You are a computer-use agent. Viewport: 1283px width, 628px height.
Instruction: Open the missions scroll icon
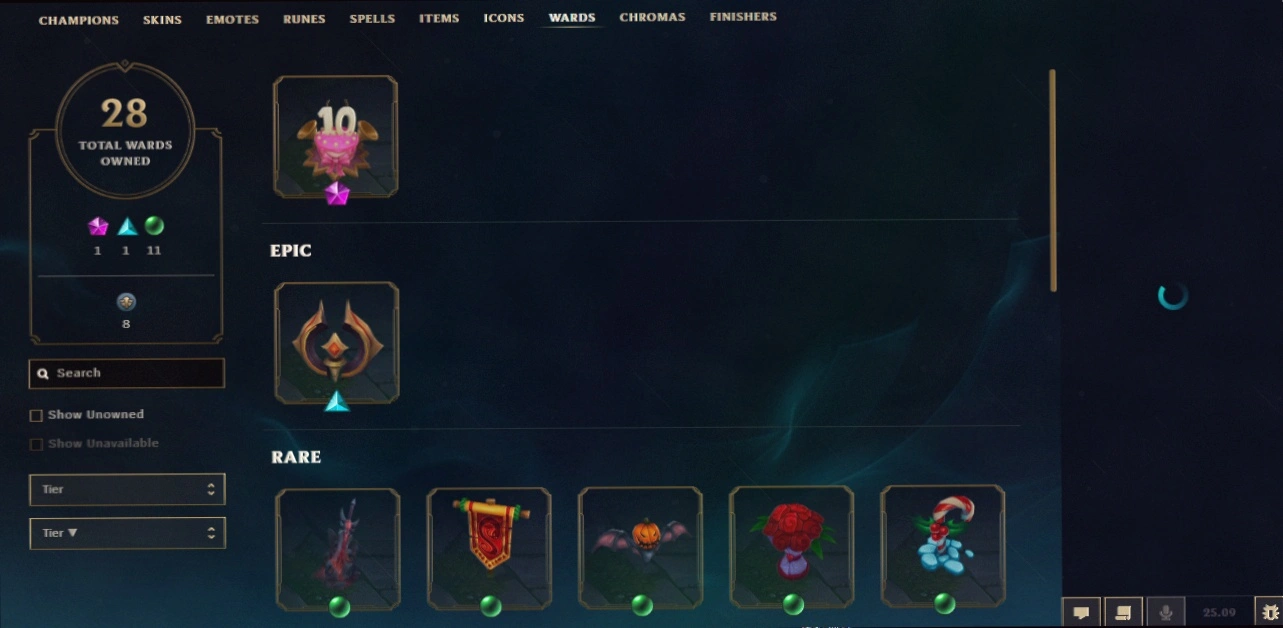point(1123,612)
